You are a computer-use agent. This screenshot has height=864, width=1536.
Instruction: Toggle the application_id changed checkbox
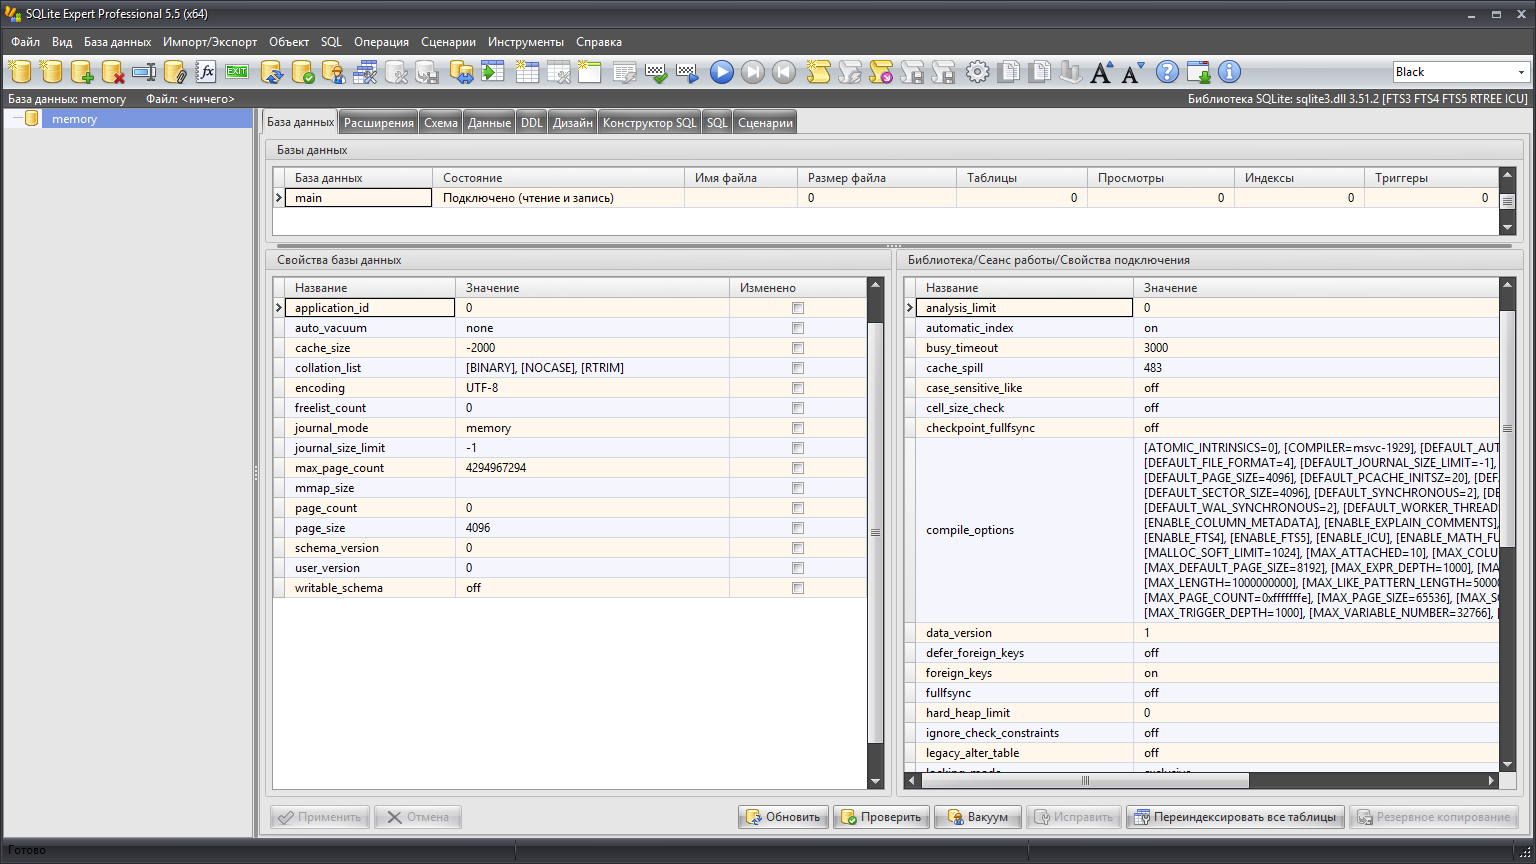point(797,308)
